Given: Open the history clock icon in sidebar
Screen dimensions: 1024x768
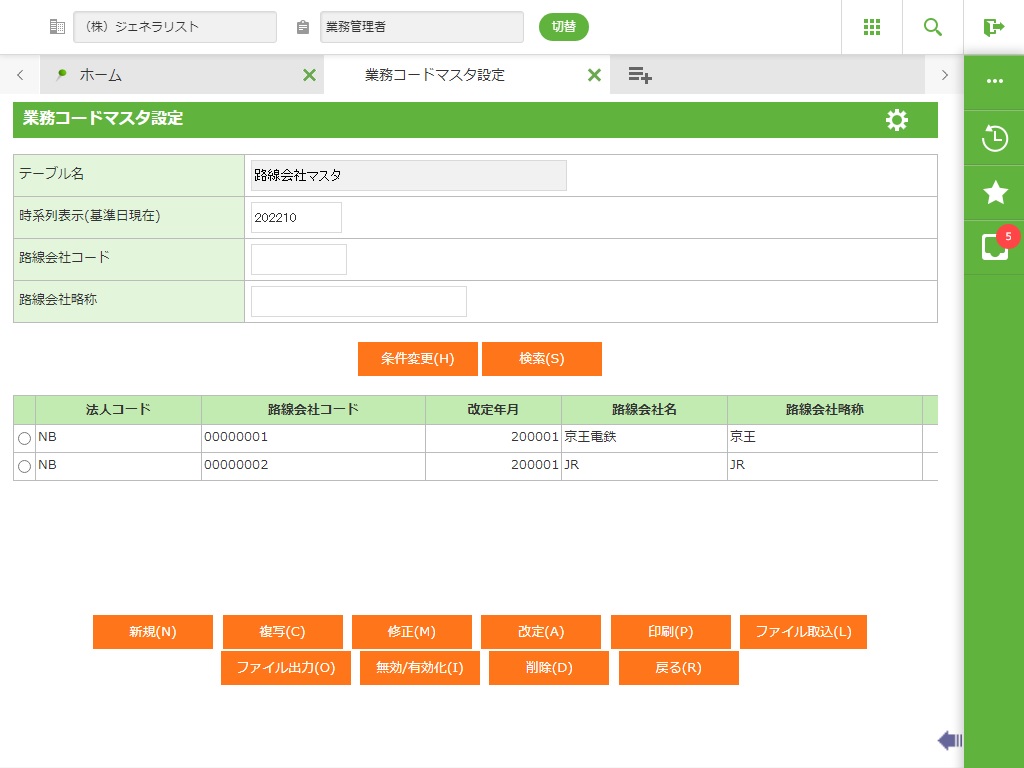Looking at the screenshot, I should tap(994, 138).
